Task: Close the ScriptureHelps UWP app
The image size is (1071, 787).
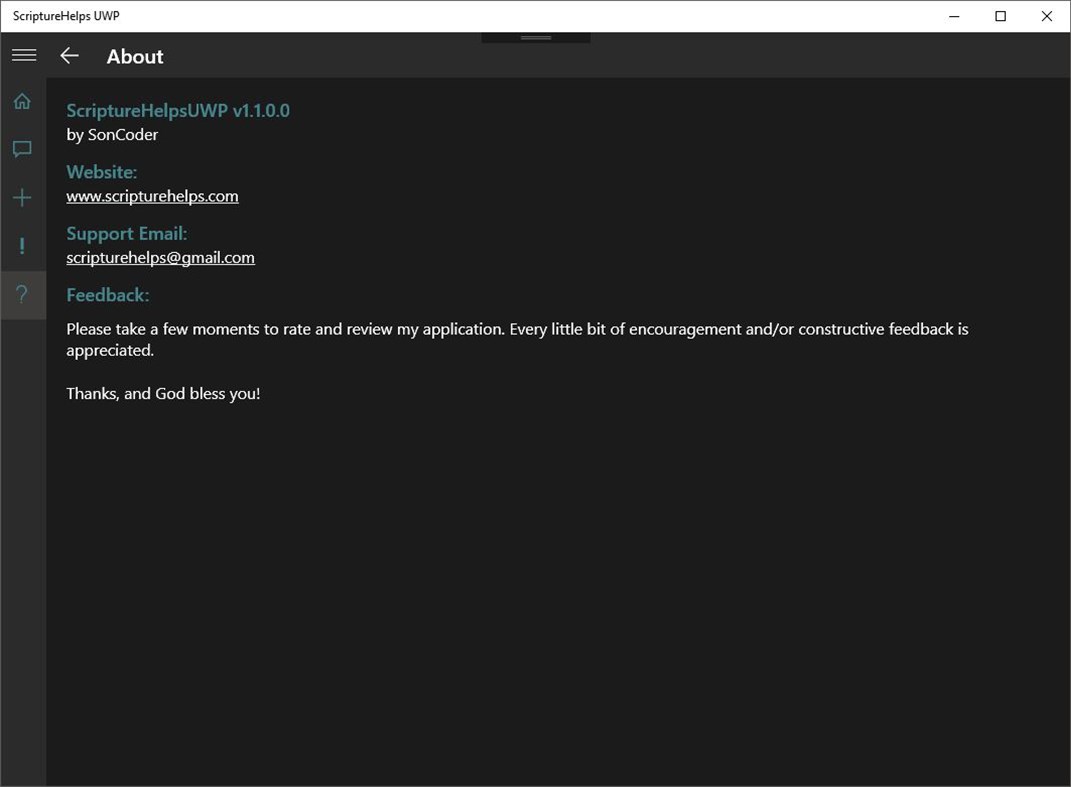Action: pyautogui.click(x=1046, y=16)
